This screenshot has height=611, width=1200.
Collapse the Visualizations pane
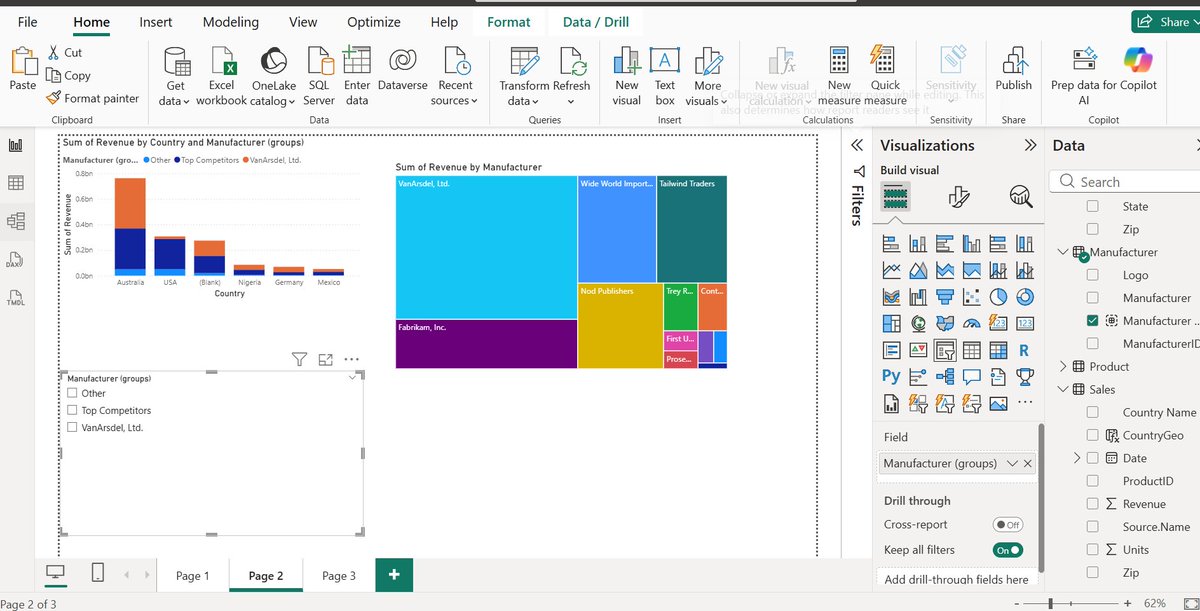pyautogui.click(x=1030, y=145)
